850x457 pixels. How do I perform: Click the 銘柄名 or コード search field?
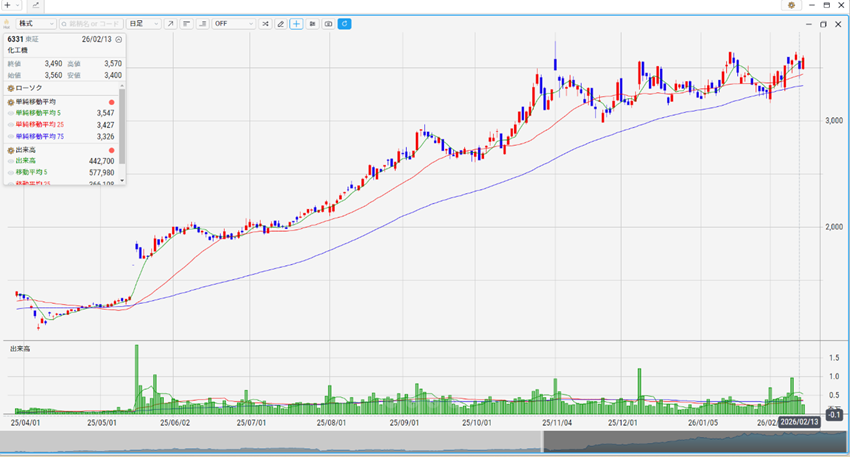(90, 23)
